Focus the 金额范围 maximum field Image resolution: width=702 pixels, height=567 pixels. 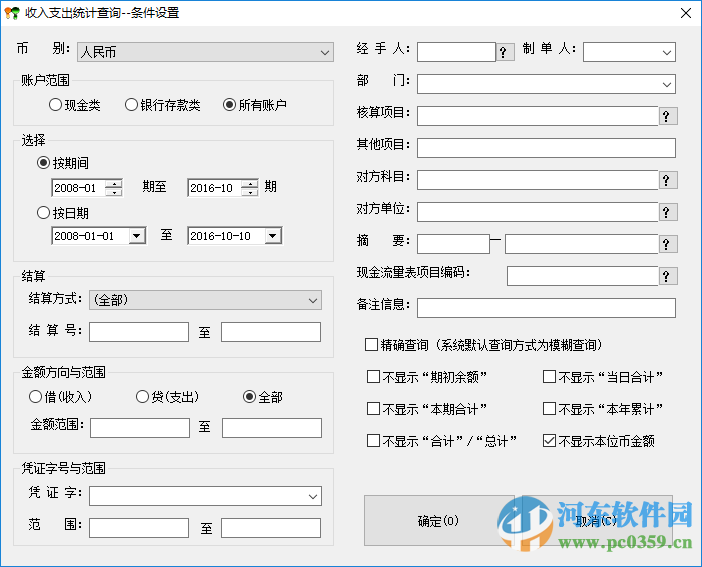click(272, 428)
